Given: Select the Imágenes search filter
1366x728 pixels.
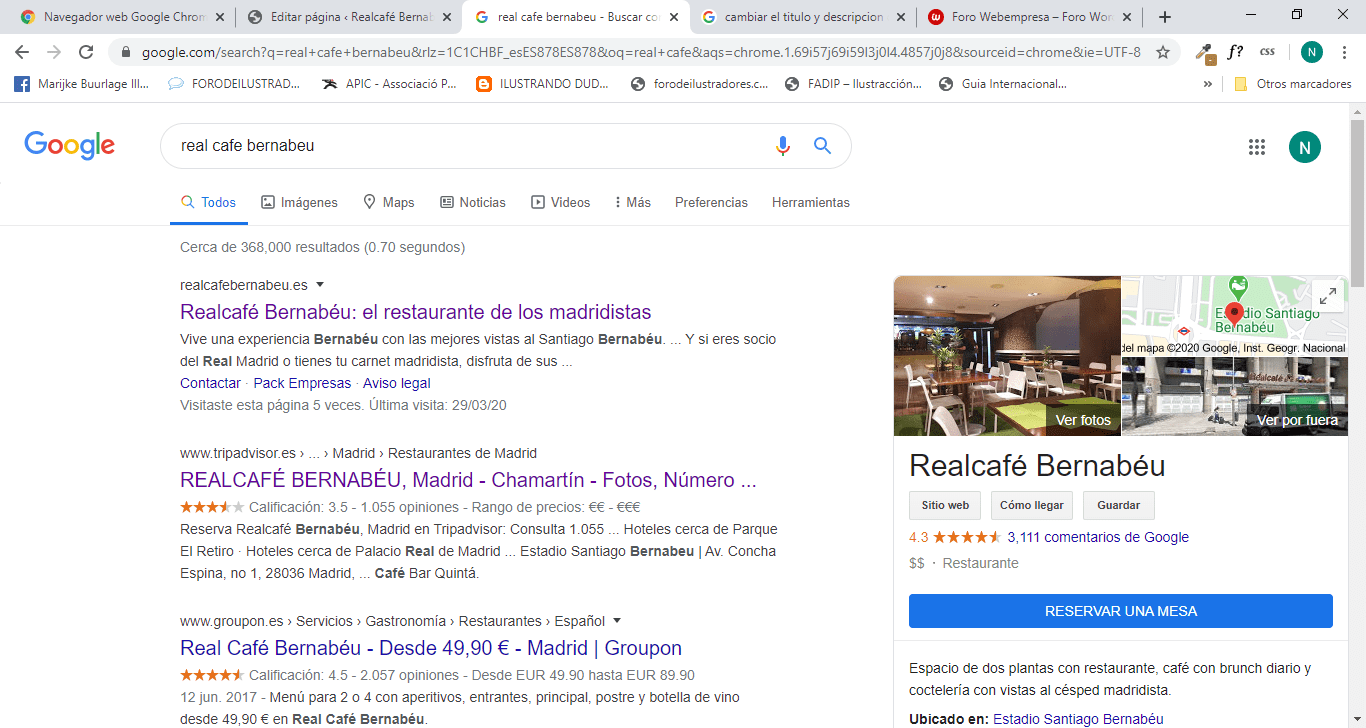Looking at the screenshot, I should pyautogui.click(x=299, y=202).
